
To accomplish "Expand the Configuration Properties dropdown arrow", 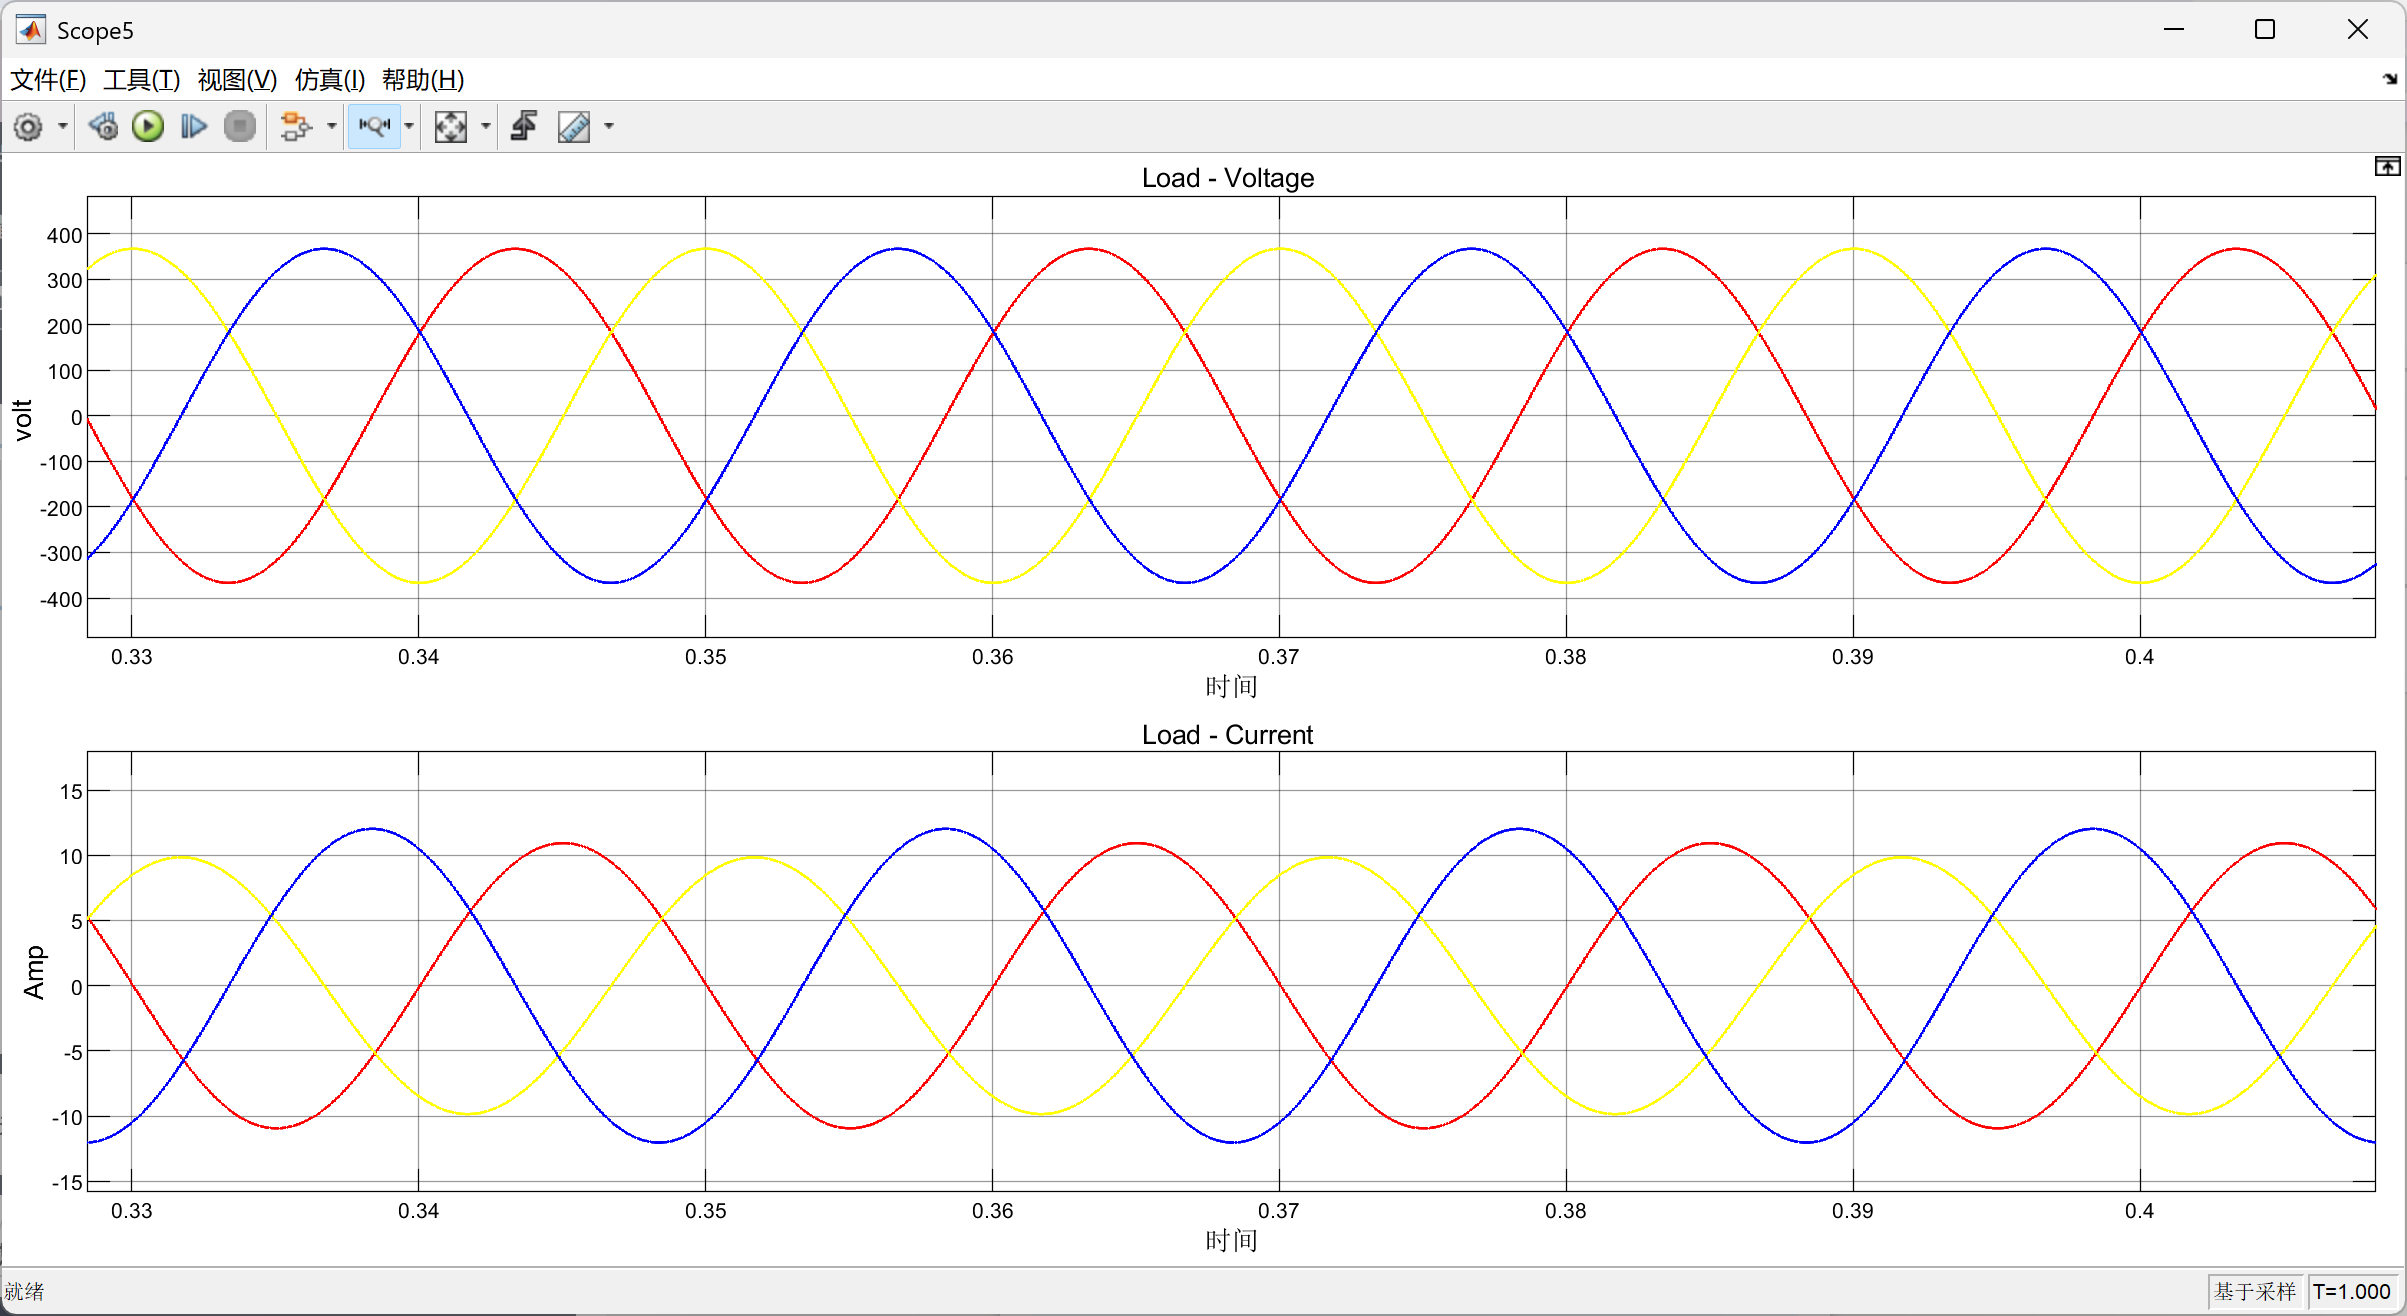I will point(62,127).
